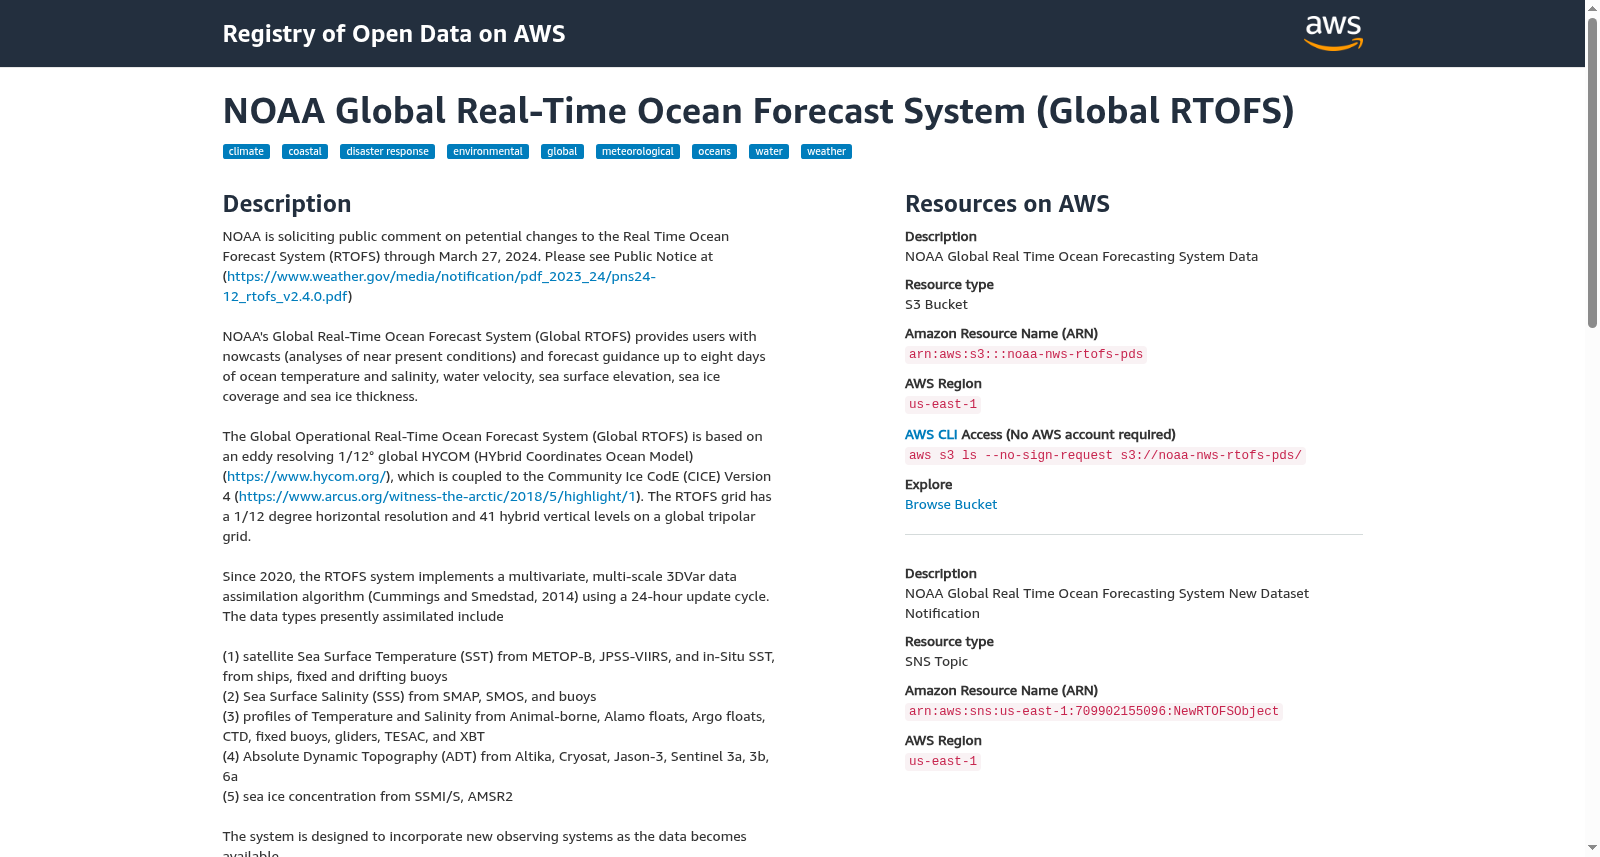Click the arn:aws:s3:::noaa-nws-rtofs-pds code text

(x=1026, y=355)
